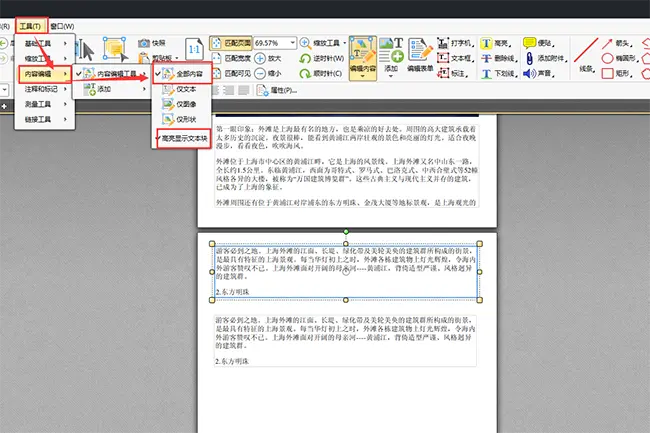Viewport: 650px width, 433px height.
Task: Click the 匹配宽度 fit width button
Action: (x=231, y=58)
